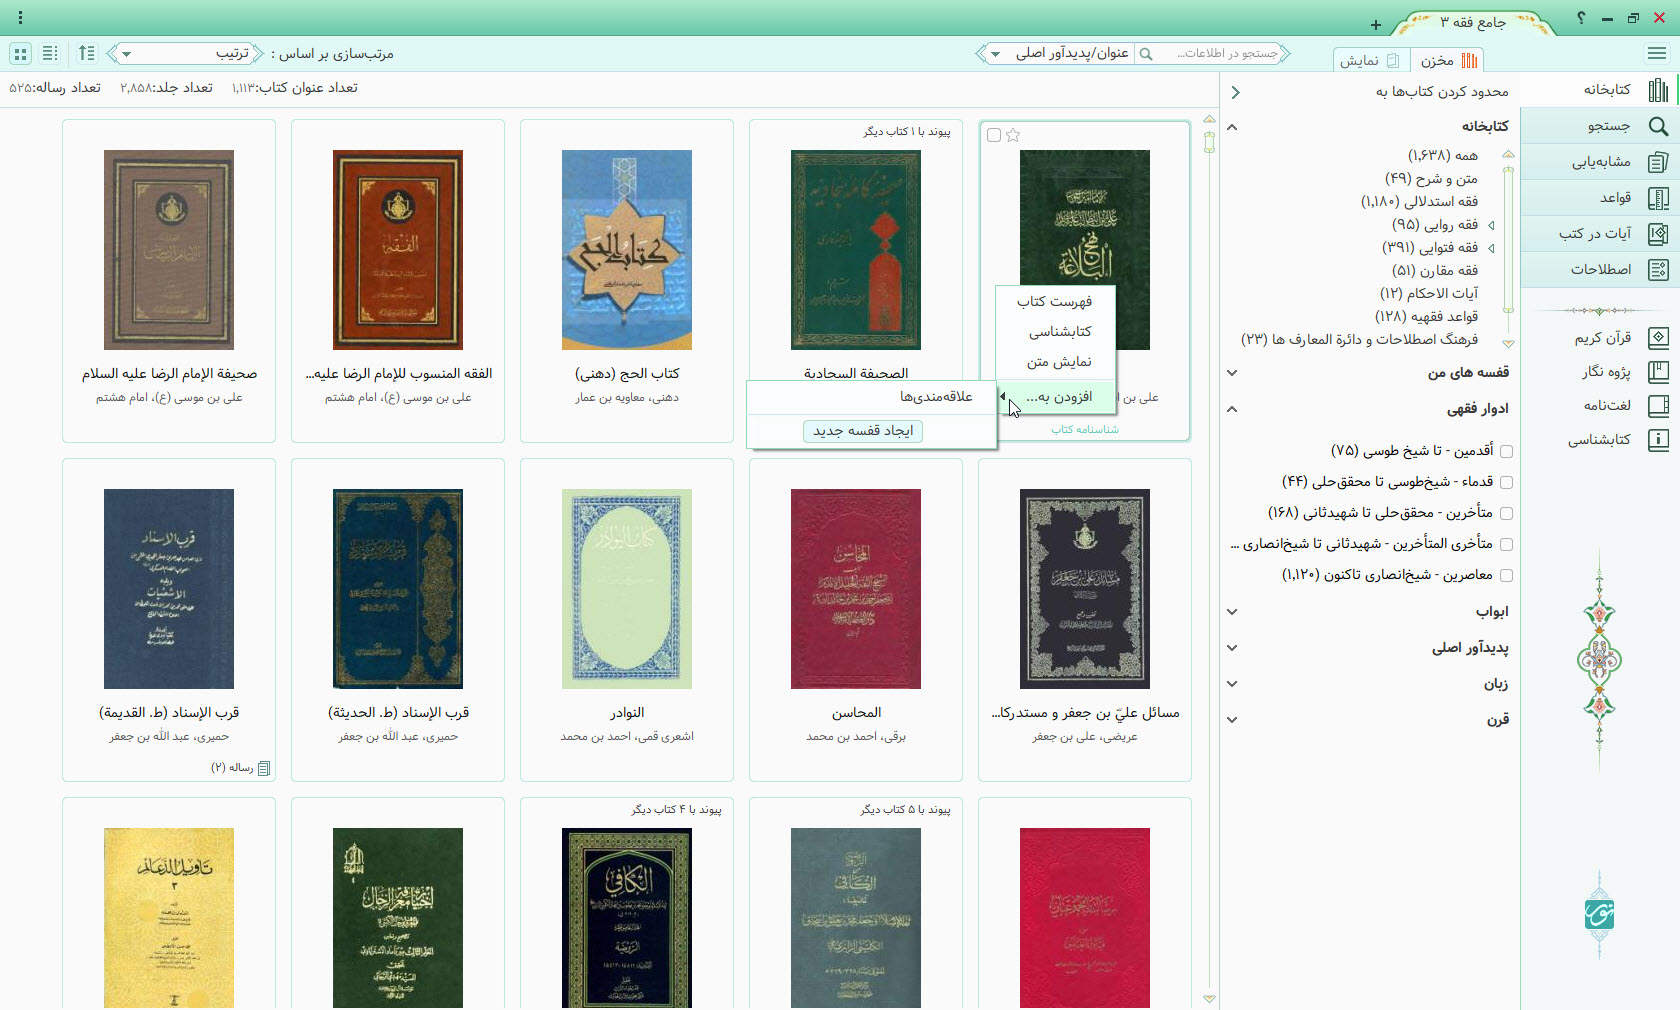Select کتابشناسی from context menu
This screenshot has width=1680, height=1010.
coord(1055,332)
